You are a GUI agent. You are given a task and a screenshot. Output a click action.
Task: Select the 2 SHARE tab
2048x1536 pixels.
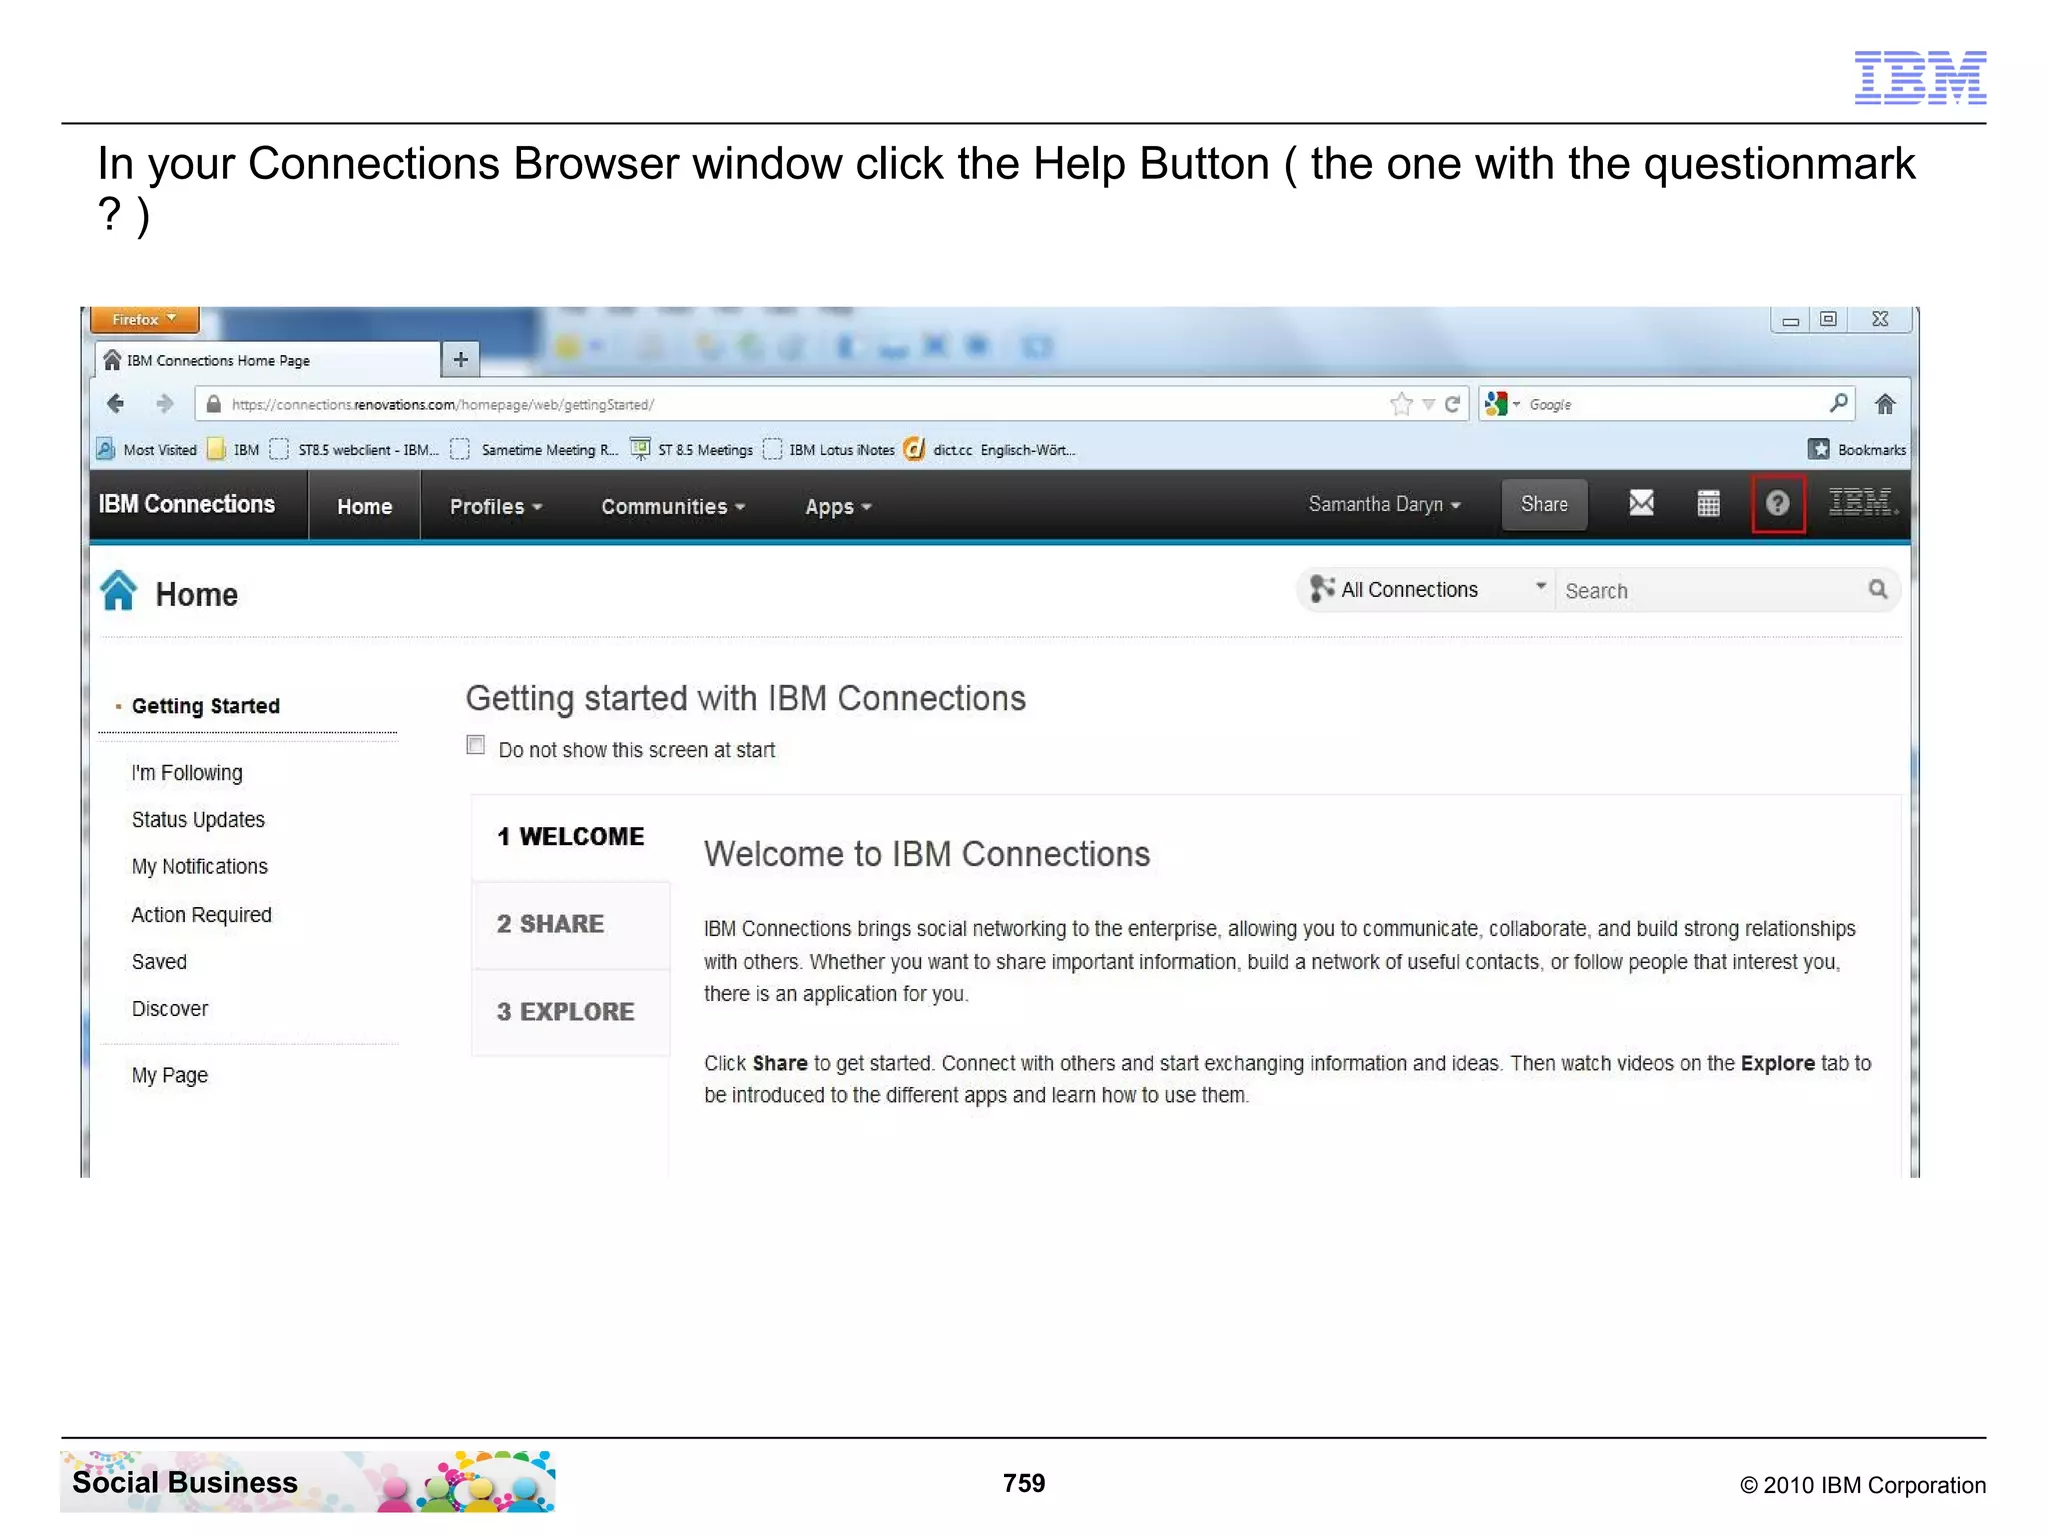click(571, 924)
